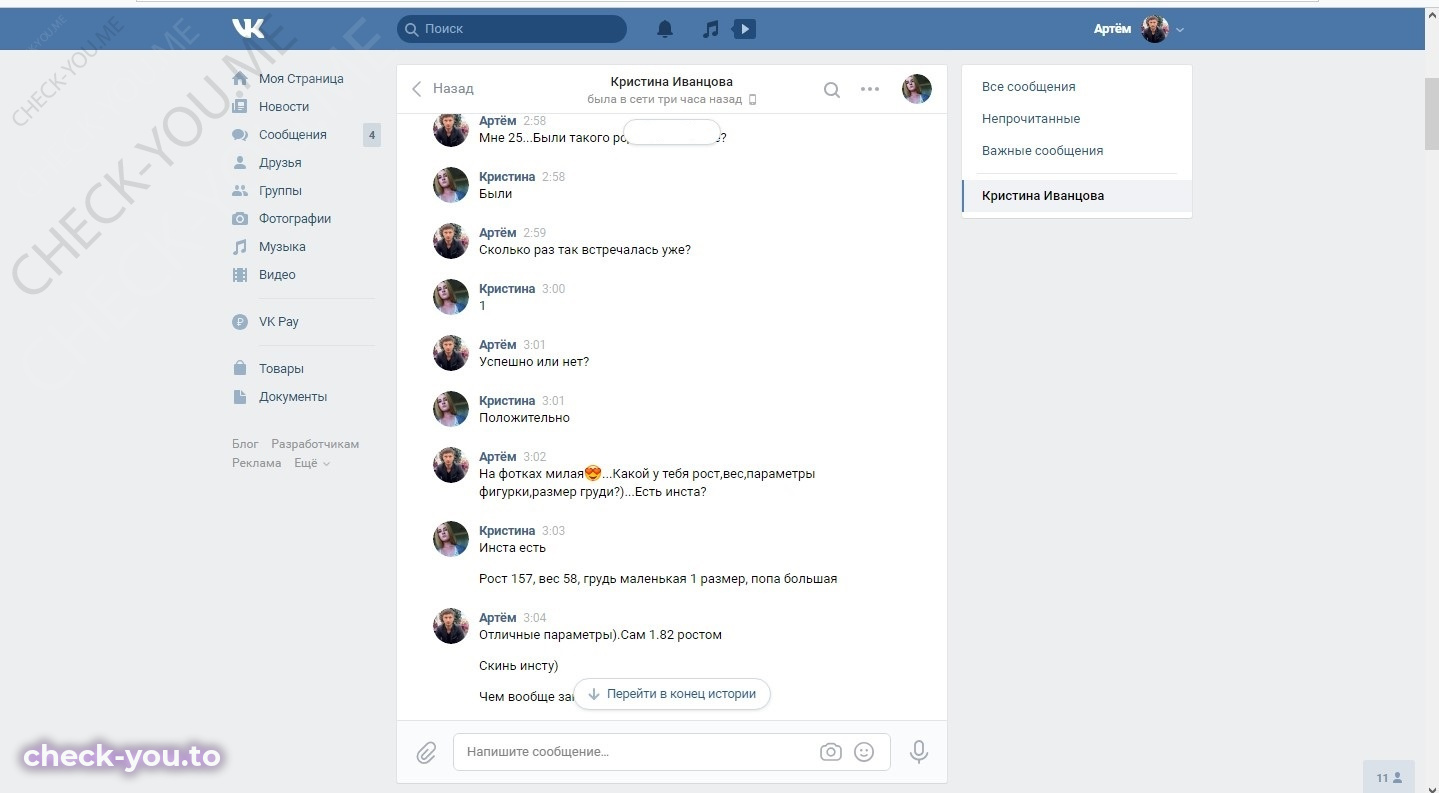Search within conversation magnifier icon
The width and height of the screenshot is (1439, 793).
[x=832, y=90]
